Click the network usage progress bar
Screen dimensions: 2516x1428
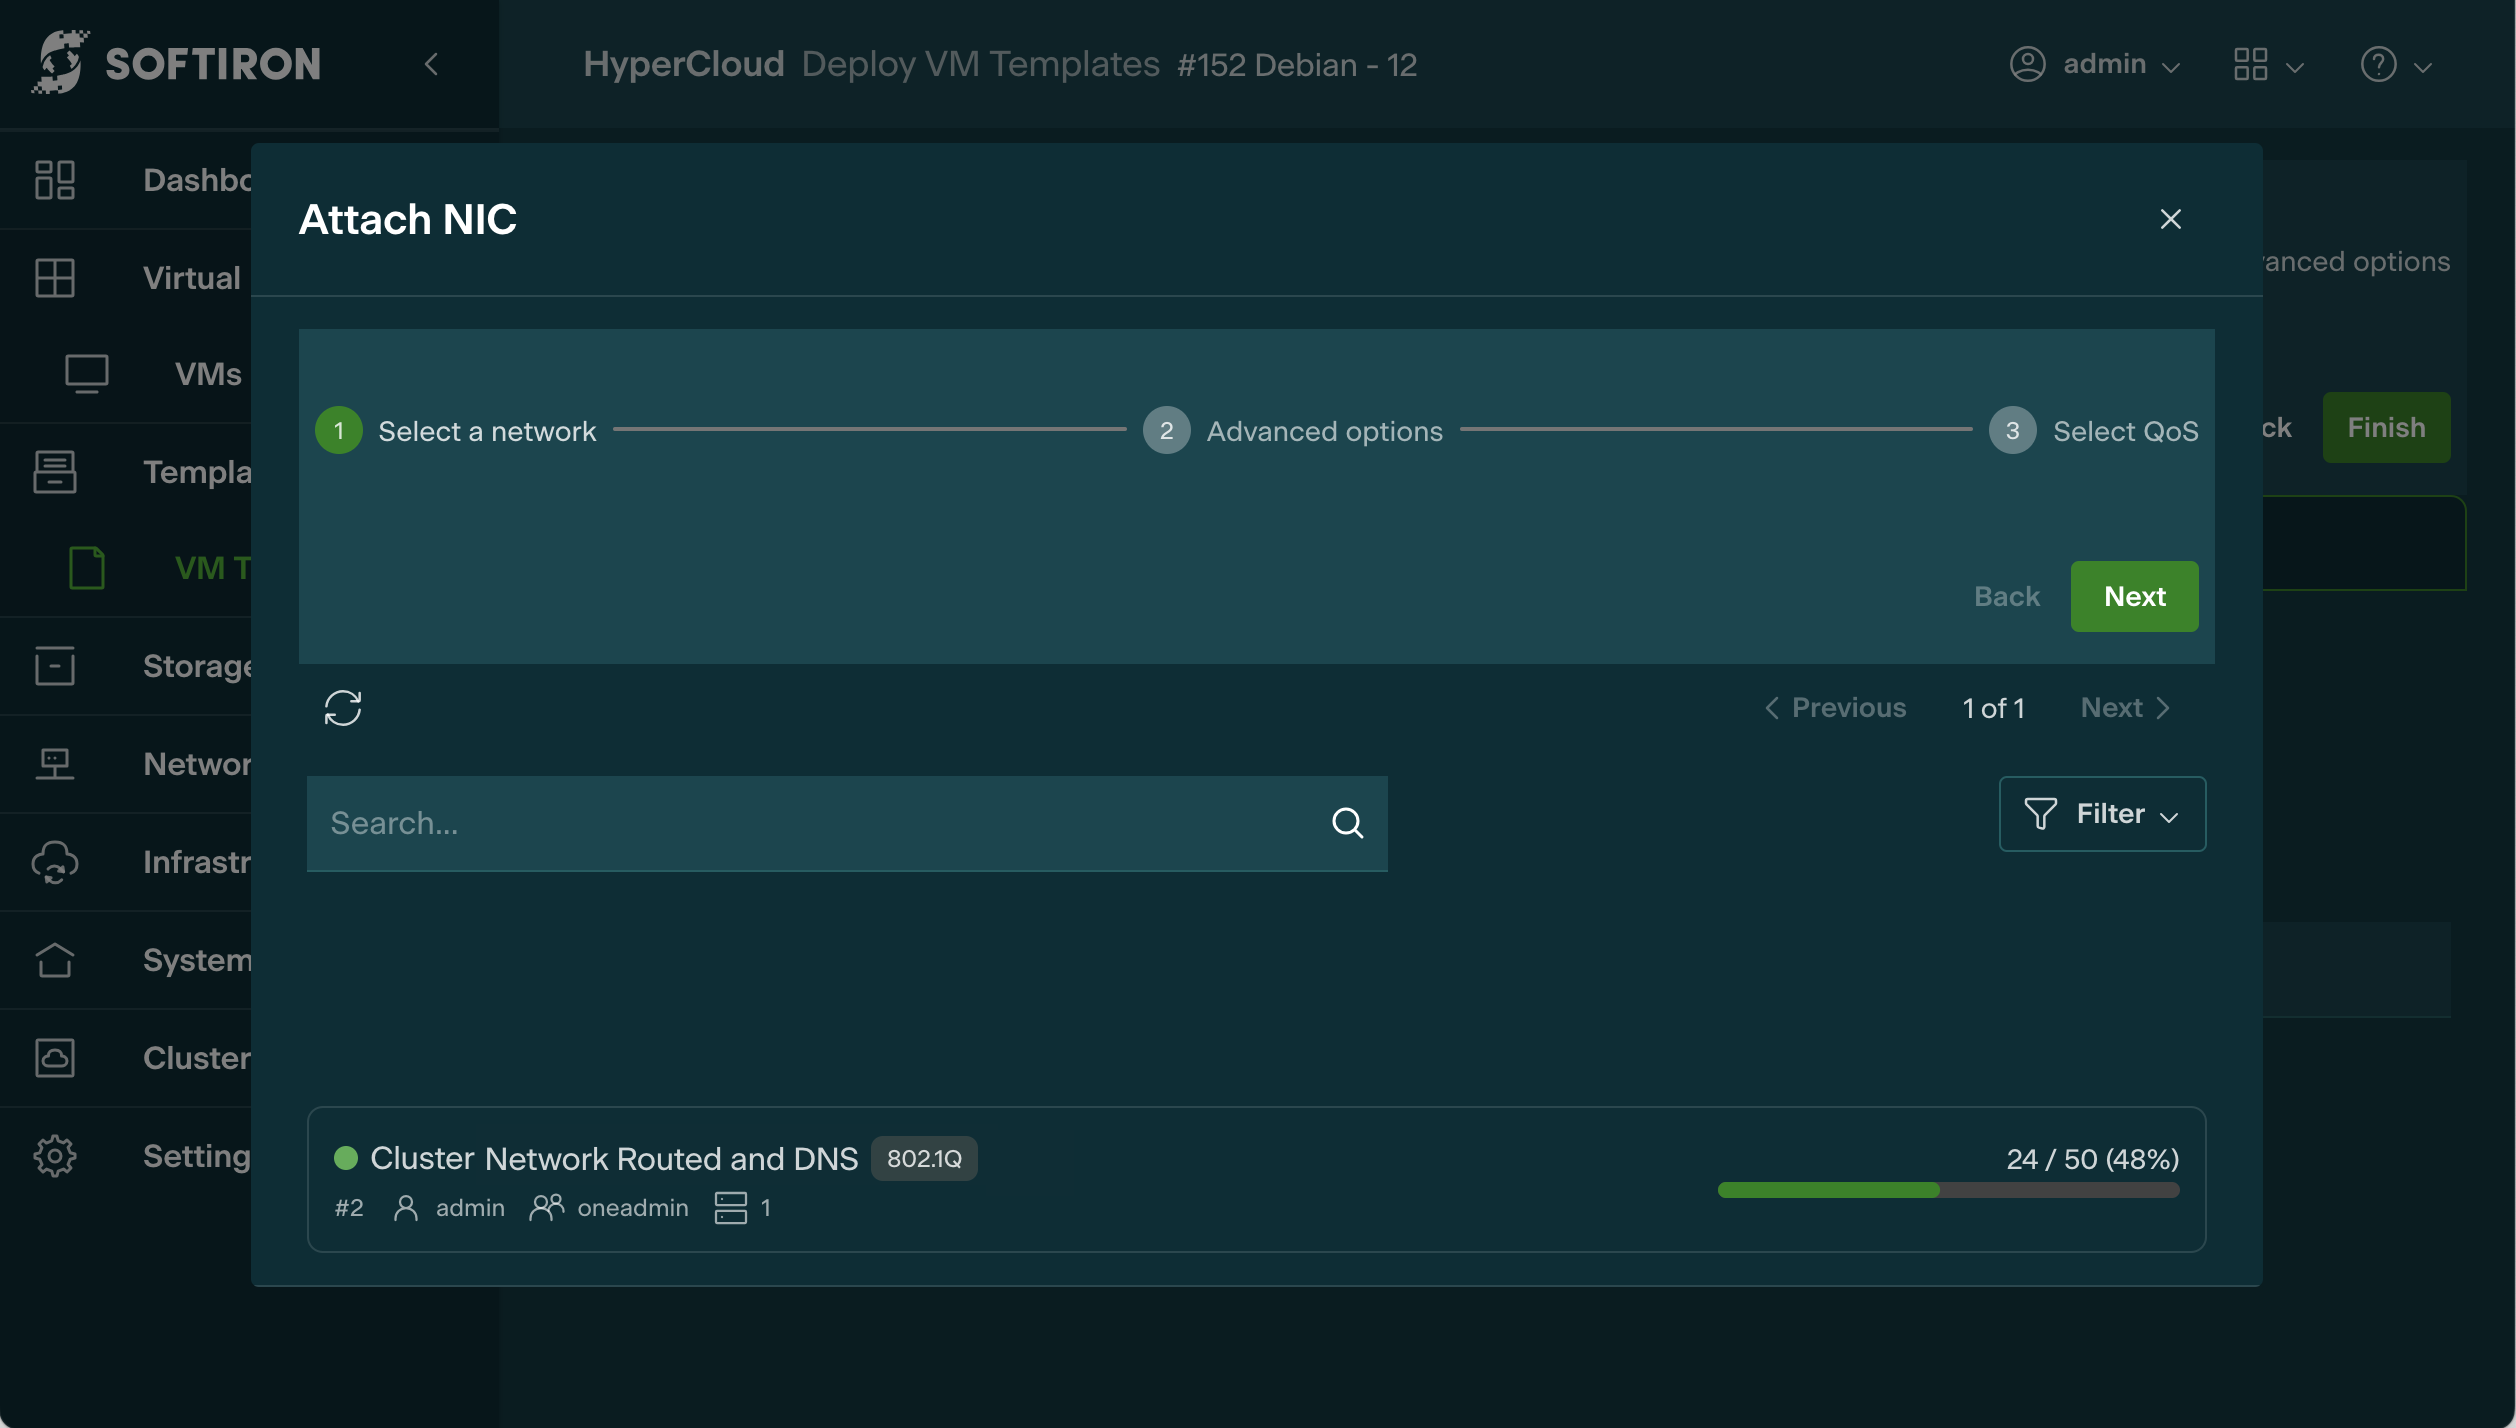1947,1190
